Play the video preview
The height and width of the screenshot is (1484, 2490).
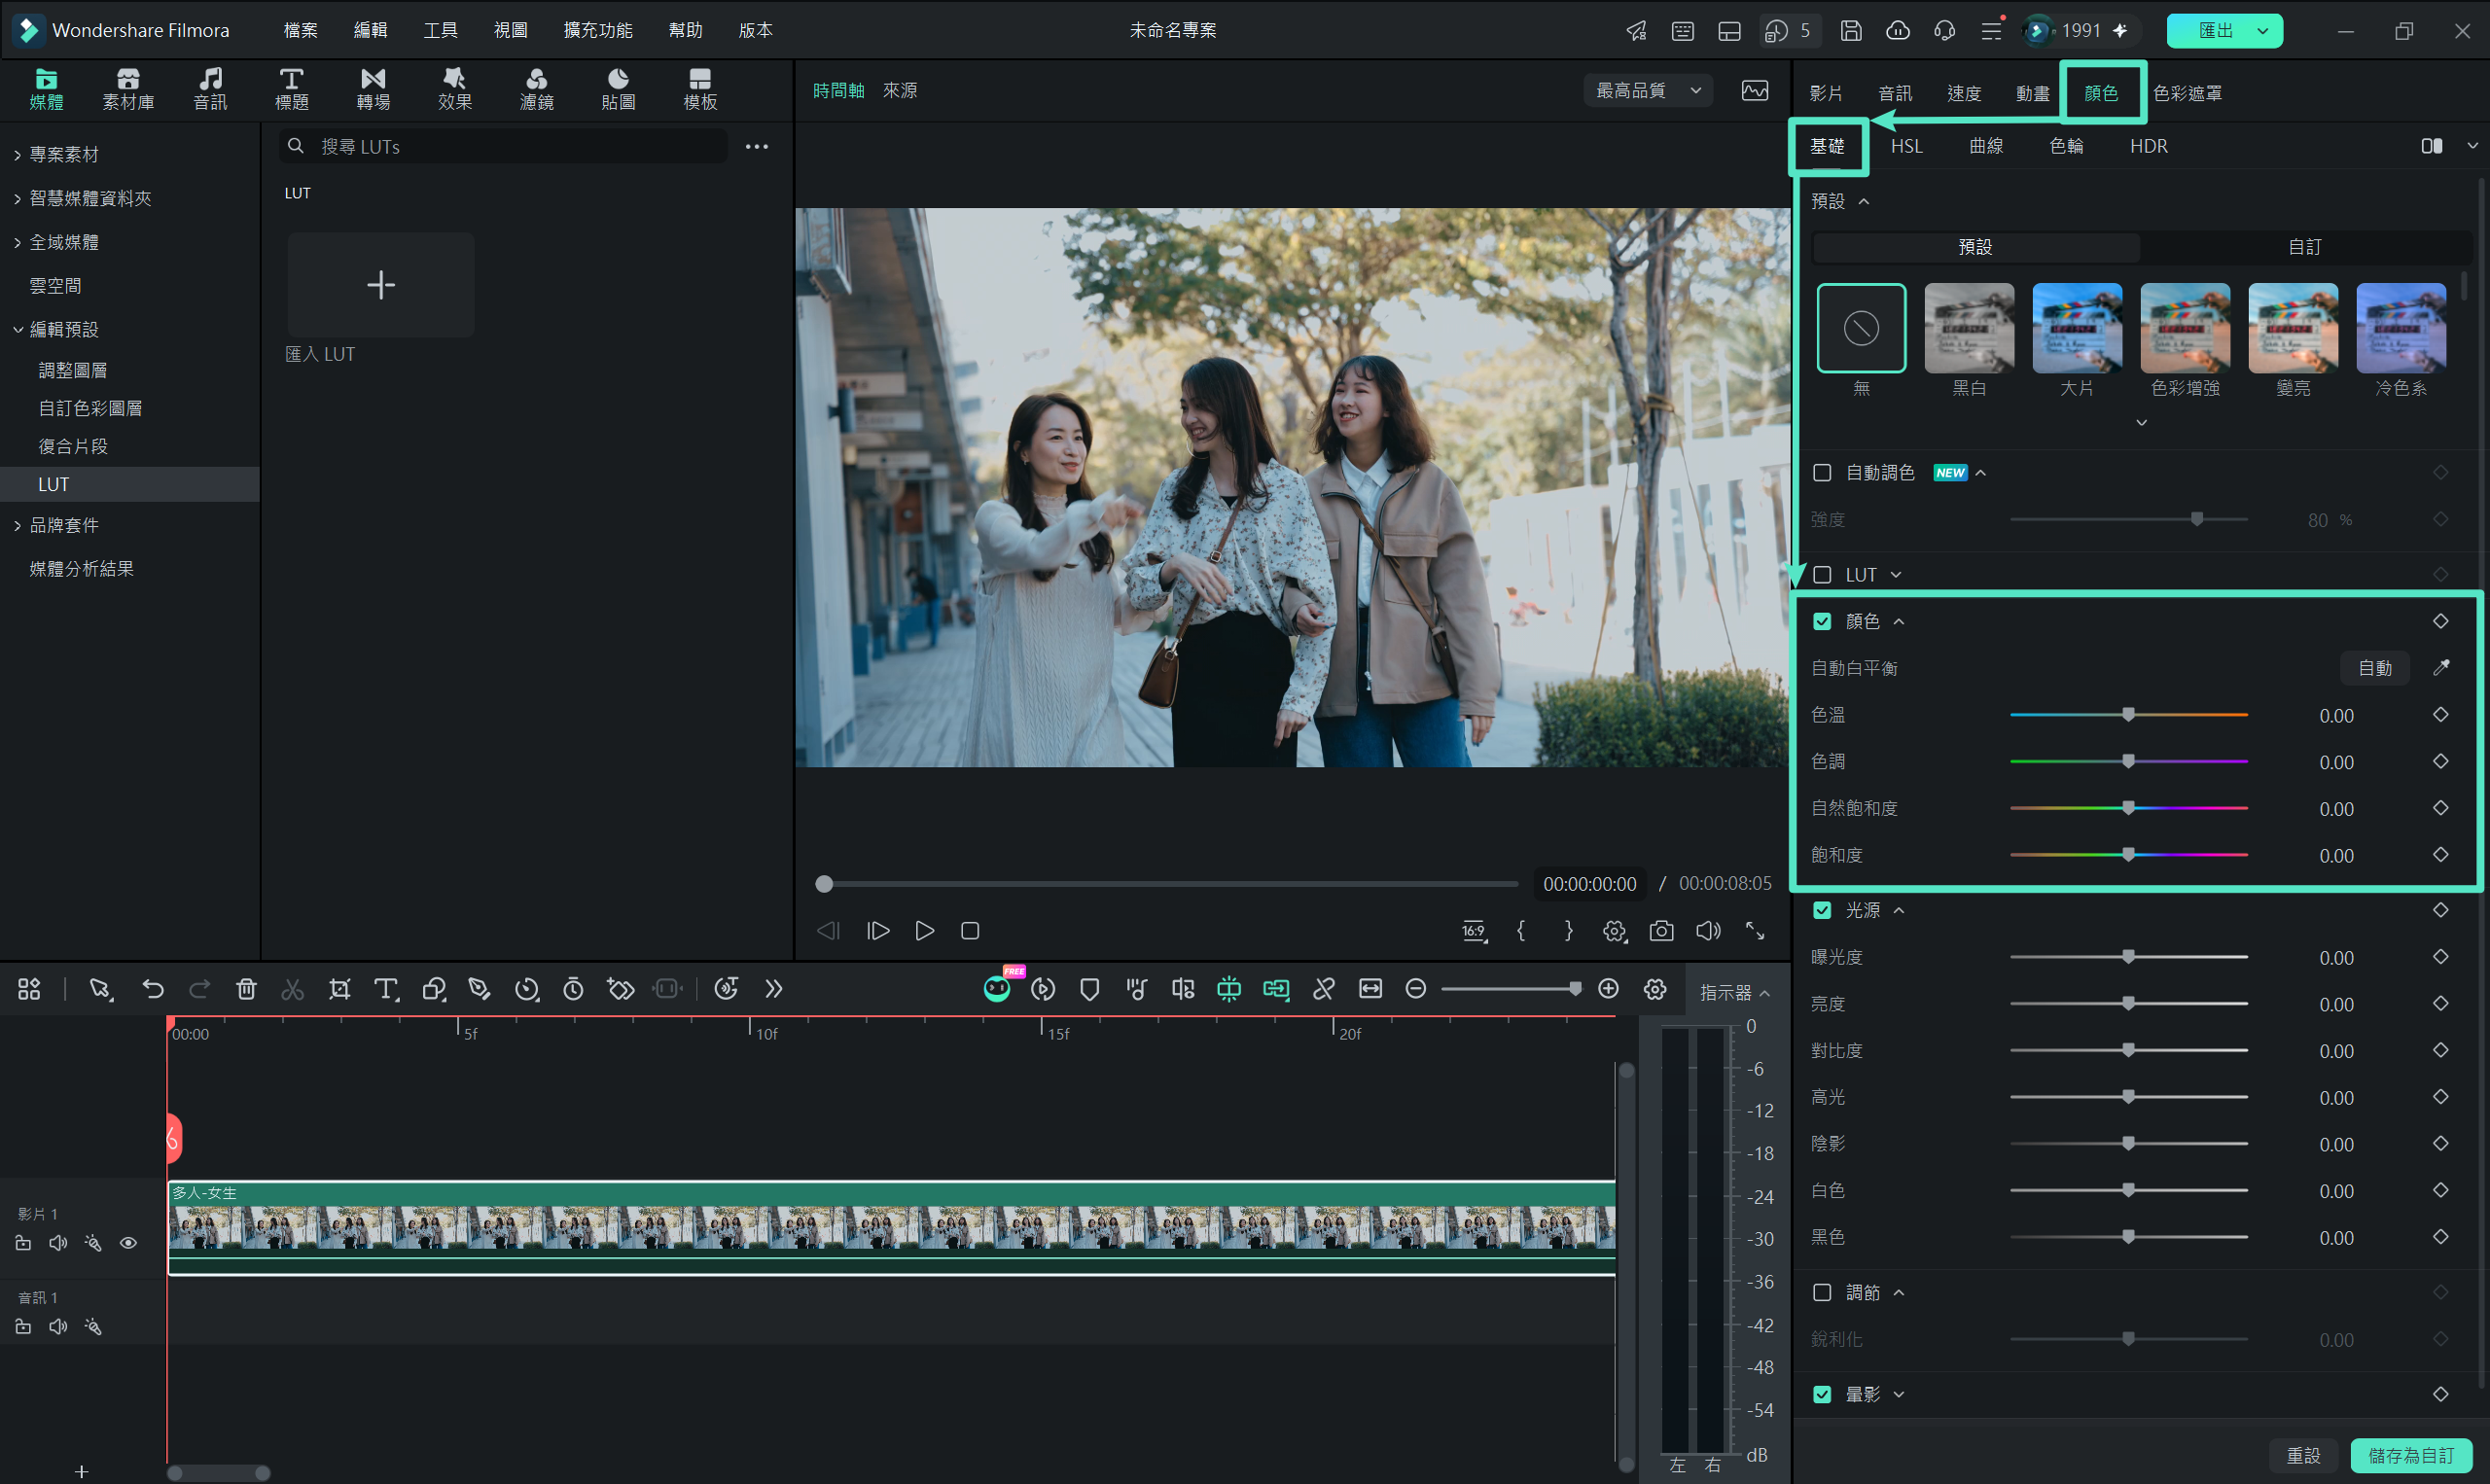[x=924, y=931]
